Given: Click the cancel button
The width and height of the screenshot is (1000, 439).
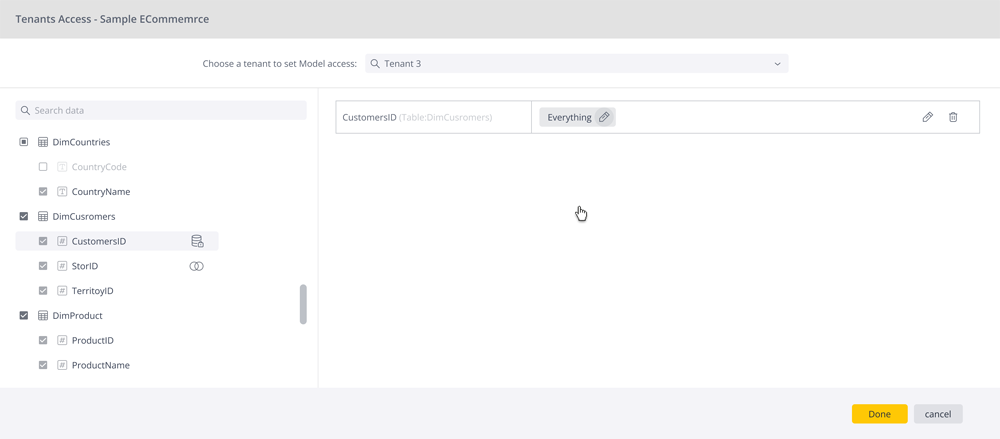Looking at the screenshot, I should [937, 414].
